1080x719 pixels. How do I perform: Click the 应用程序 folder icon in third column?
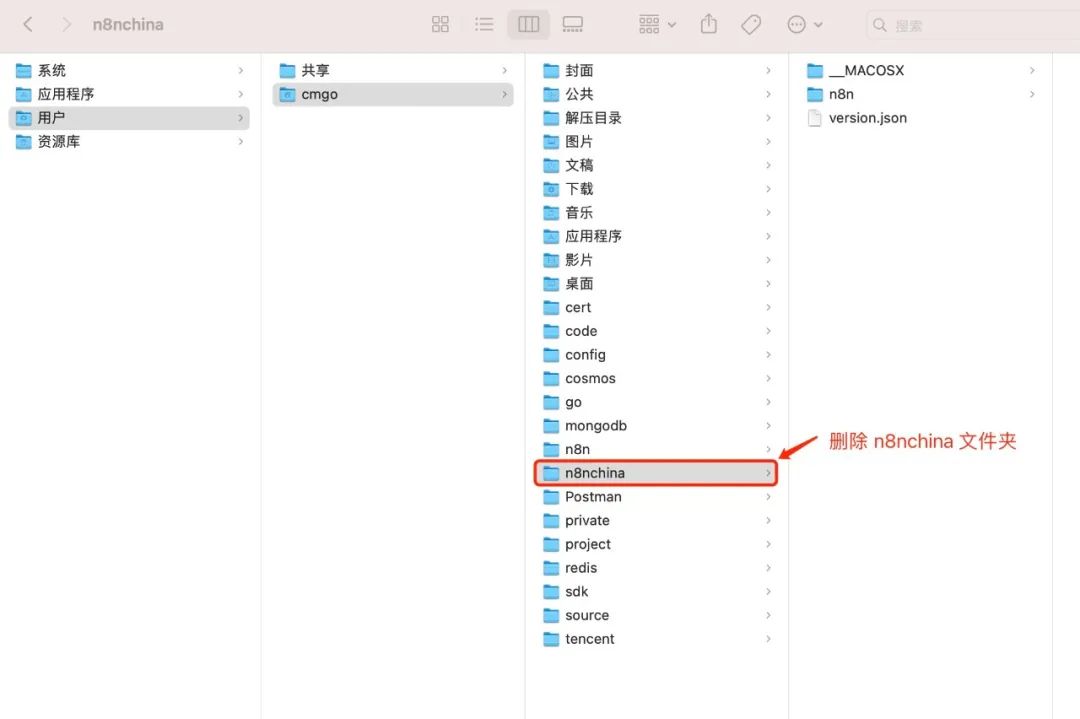pyautogui.click(x=551, y=236)
